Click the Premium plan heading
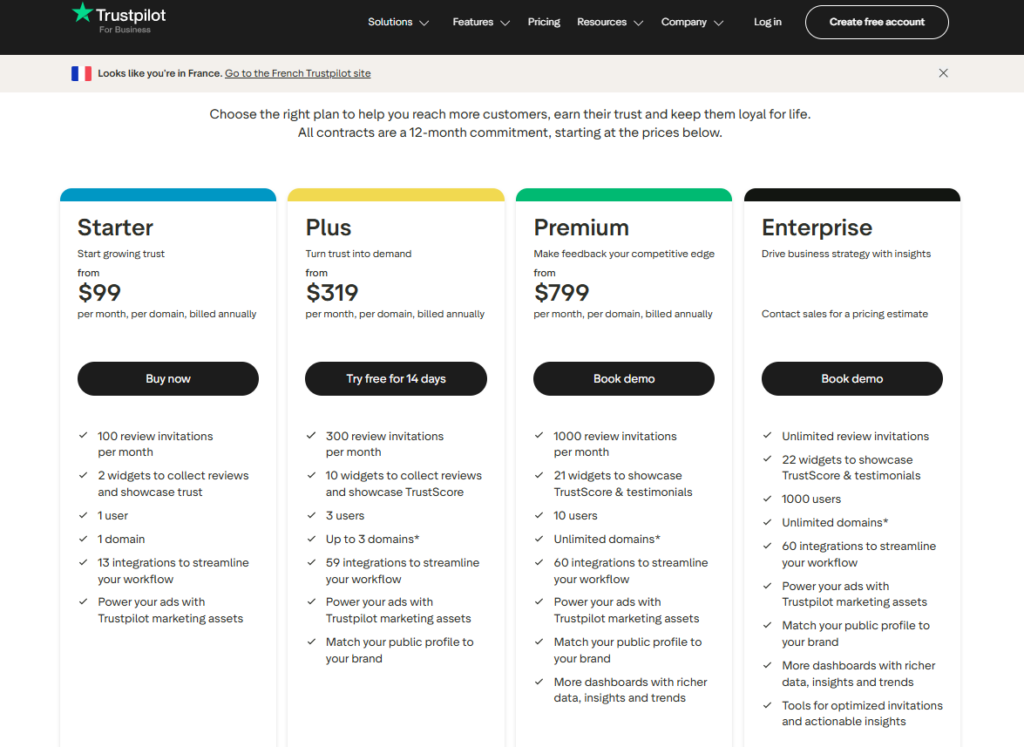This screenshot has height=747, width=1024. click(581, 227)
